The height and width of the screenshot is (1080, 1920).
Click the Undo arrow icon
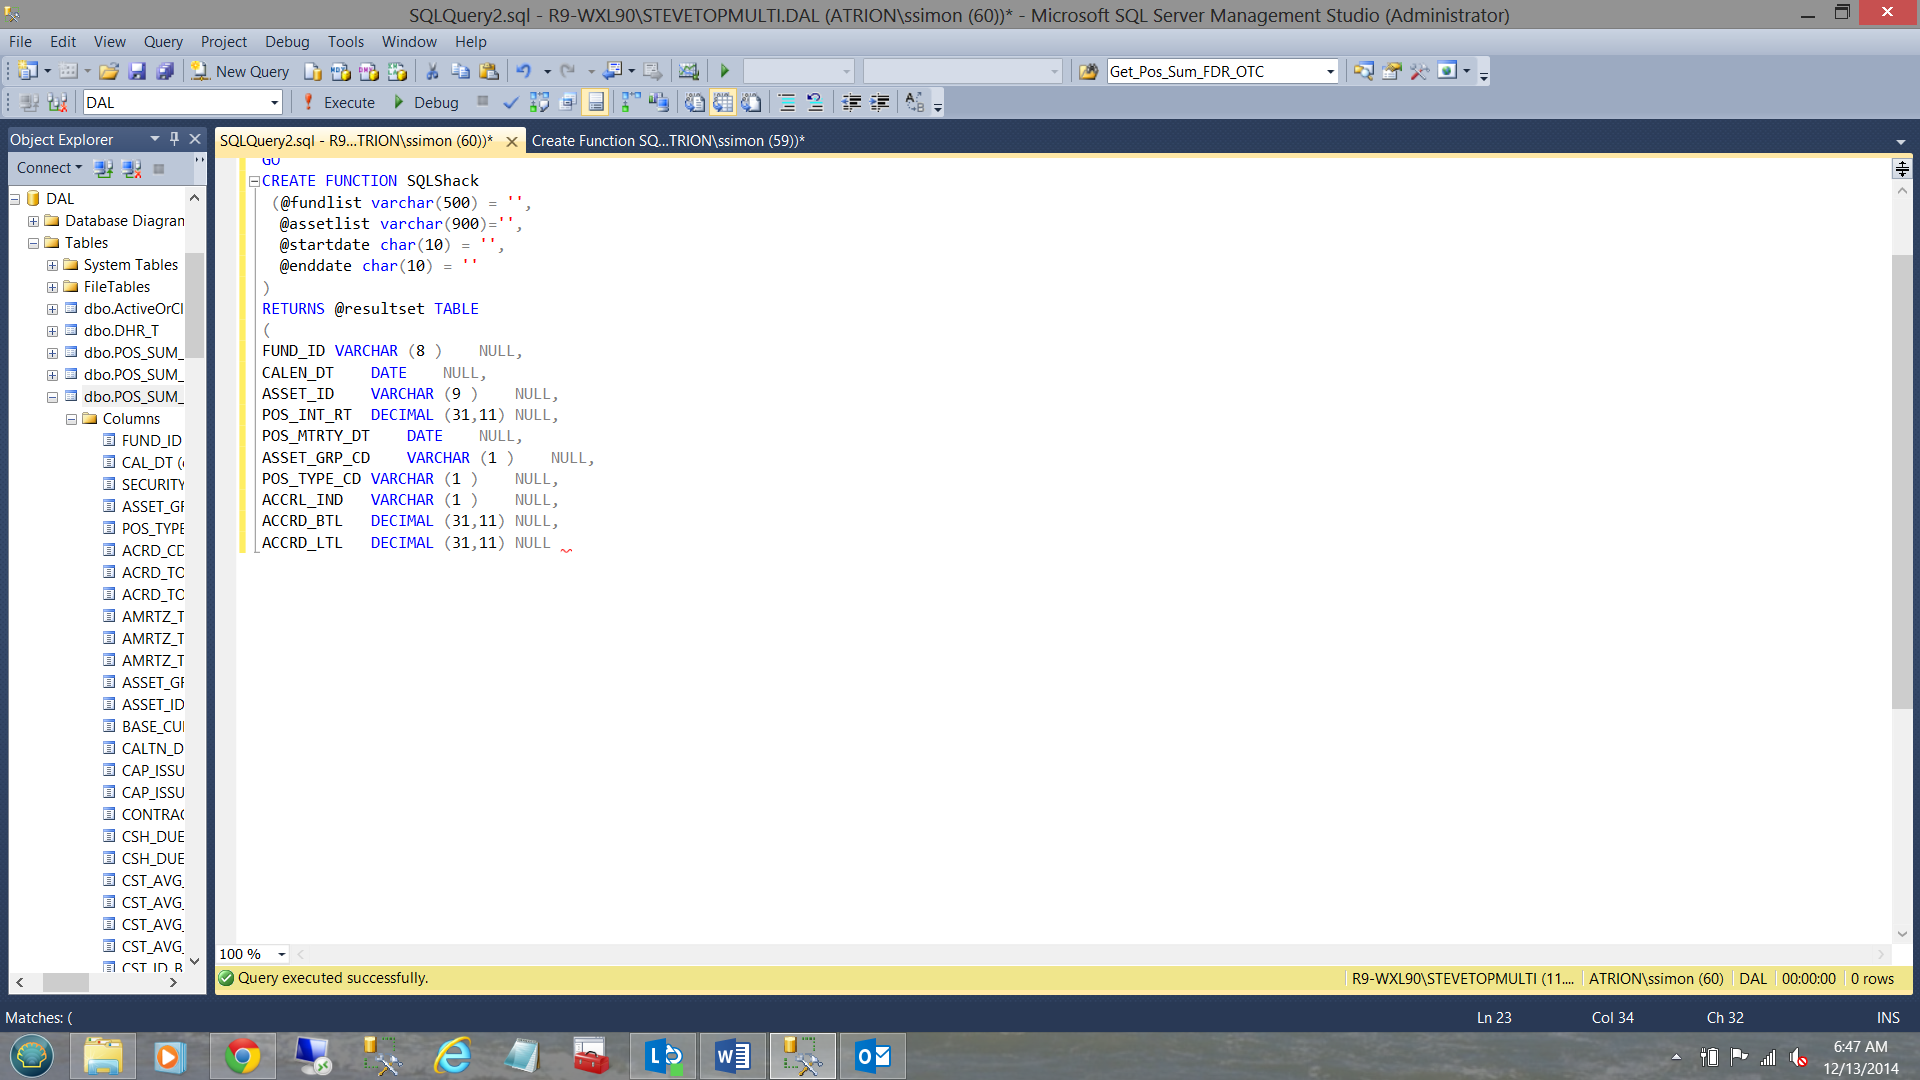[x=523, y=72]
